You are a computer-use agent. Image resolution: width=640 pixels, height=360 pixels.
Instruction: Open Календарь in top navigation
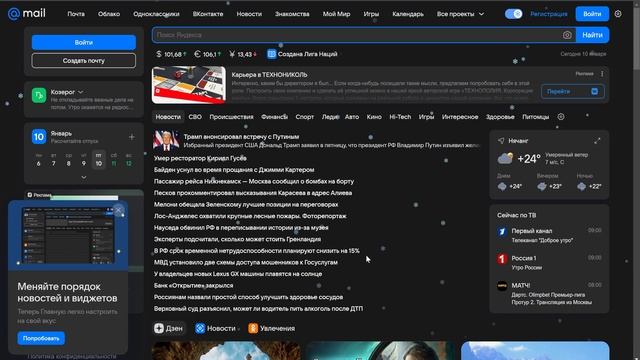(408, 14)
